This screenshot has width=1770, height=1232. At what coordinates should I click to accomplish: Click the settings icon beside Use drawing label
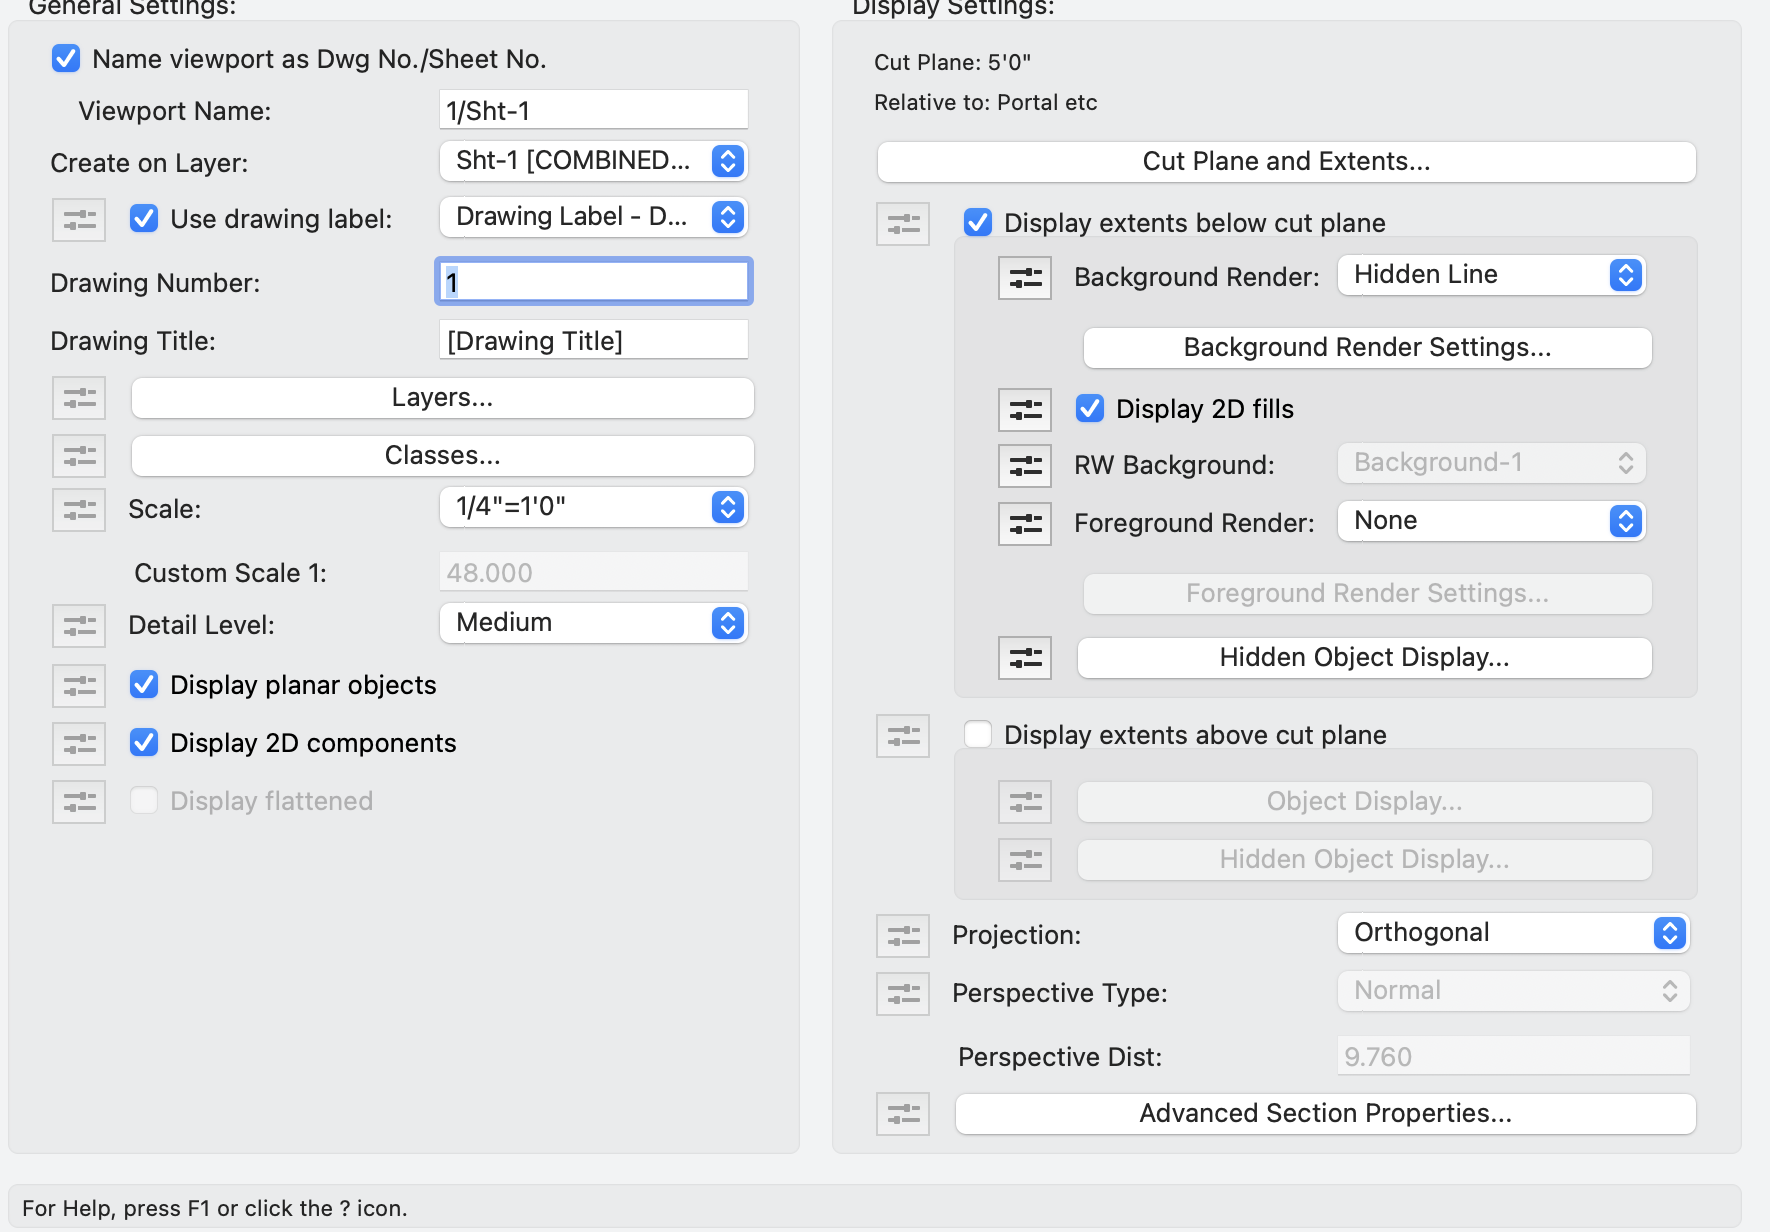[79, 219]
